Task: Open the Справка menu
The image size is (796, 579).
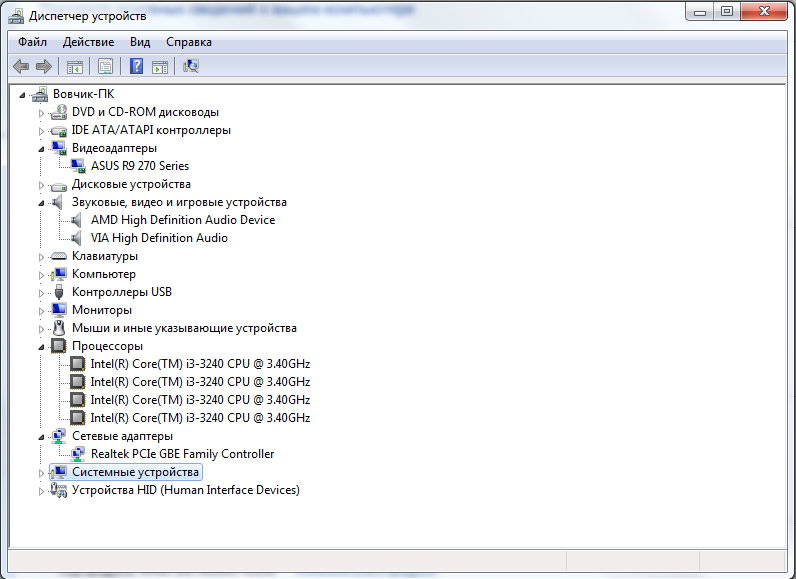Action: pos(189,42)
